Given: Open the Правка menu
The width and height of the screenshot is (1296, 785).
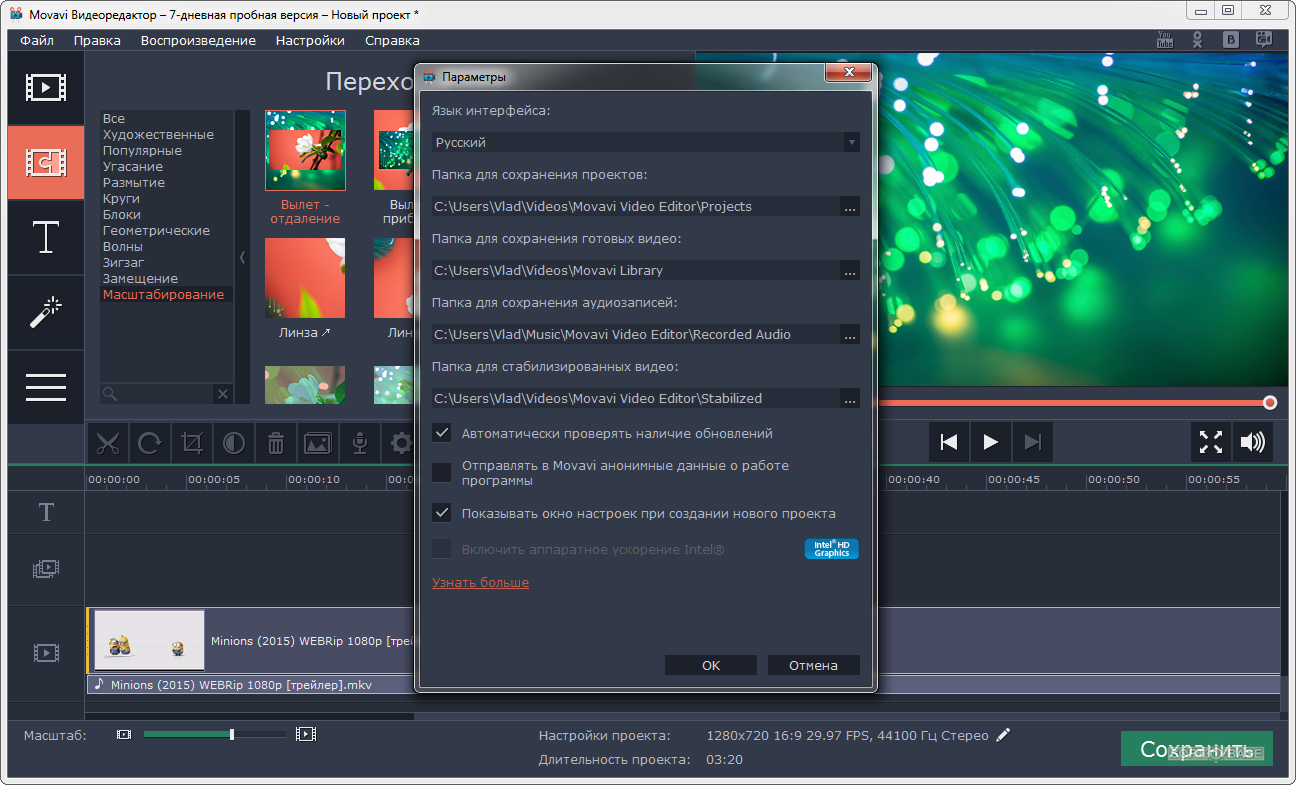Looking at the screenshot, I should tap(97, 40).
